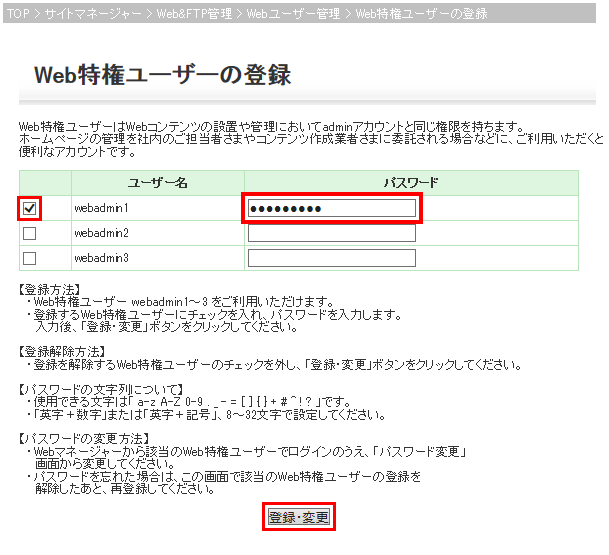Click the Web特権ユーザーの登録 page heading
The height and width of the screenshot is (555, 609).
coord(162,75)
